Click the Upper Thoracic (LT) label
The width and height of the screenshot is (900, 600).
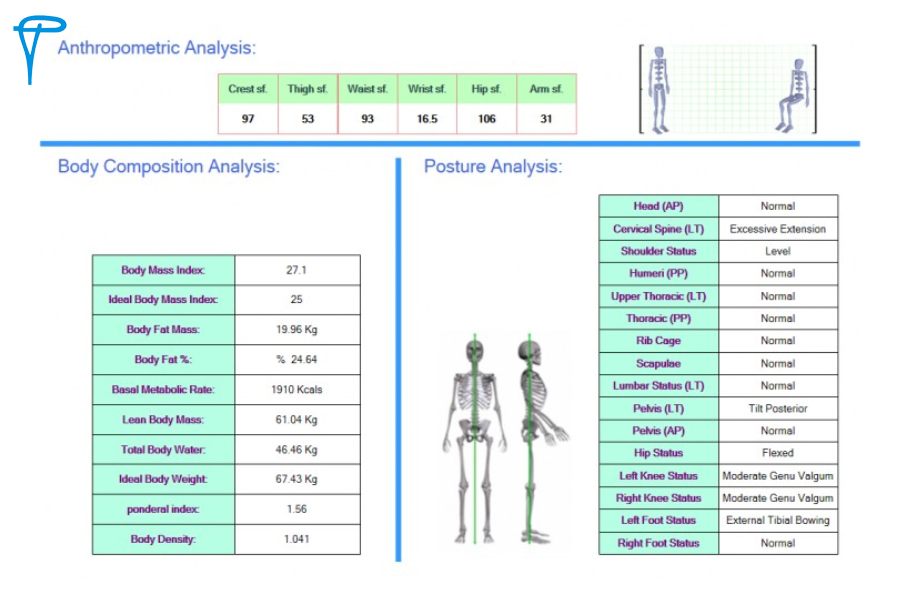pos(658,296)
